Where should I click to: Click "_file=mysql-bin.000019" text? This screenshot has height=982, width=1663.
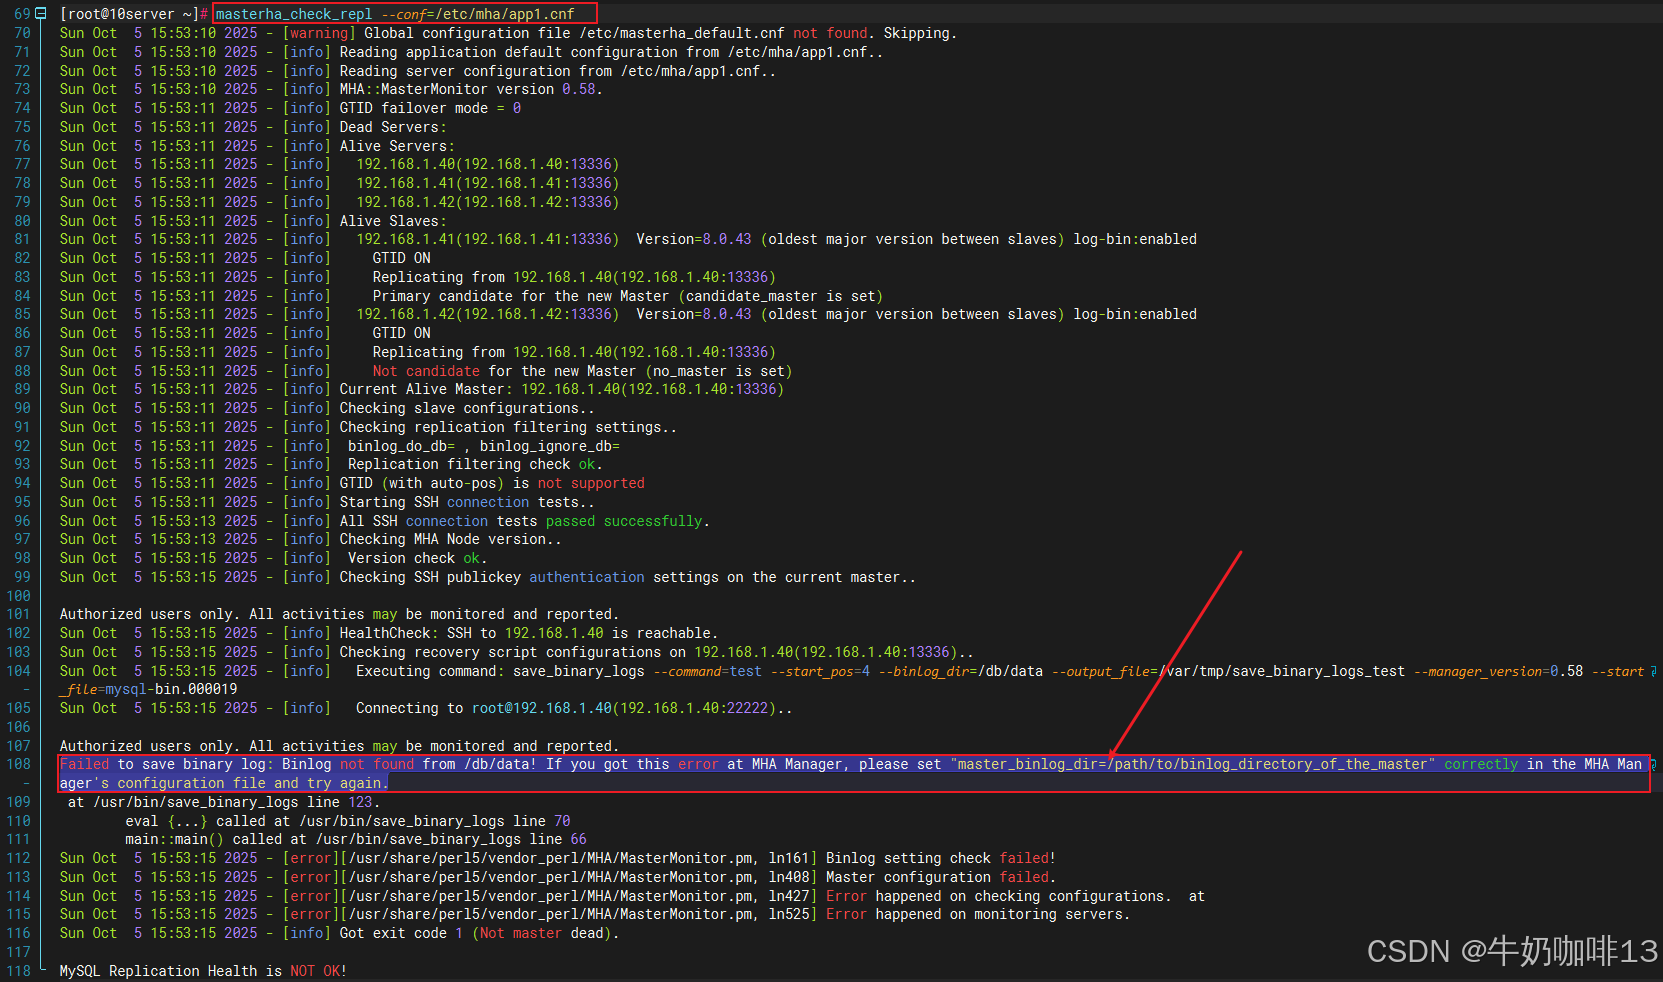pyautogui.click(x=148, y=689)
